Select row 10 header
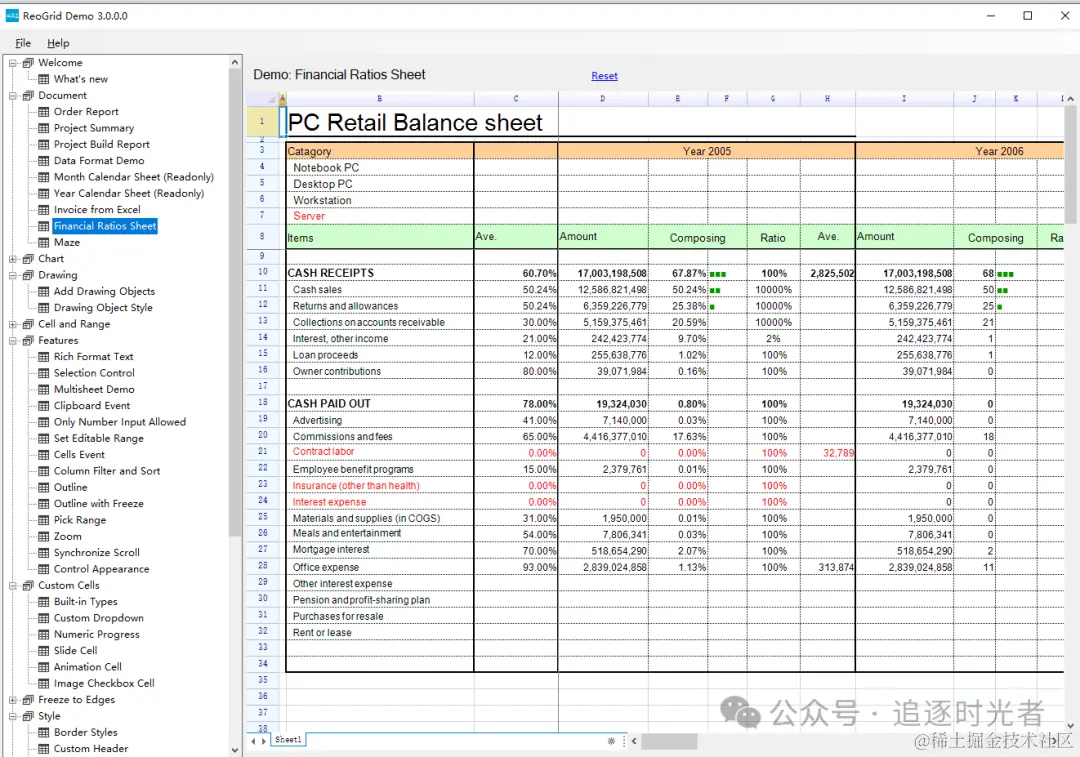 pyautogui.click(x=262, y=272)
